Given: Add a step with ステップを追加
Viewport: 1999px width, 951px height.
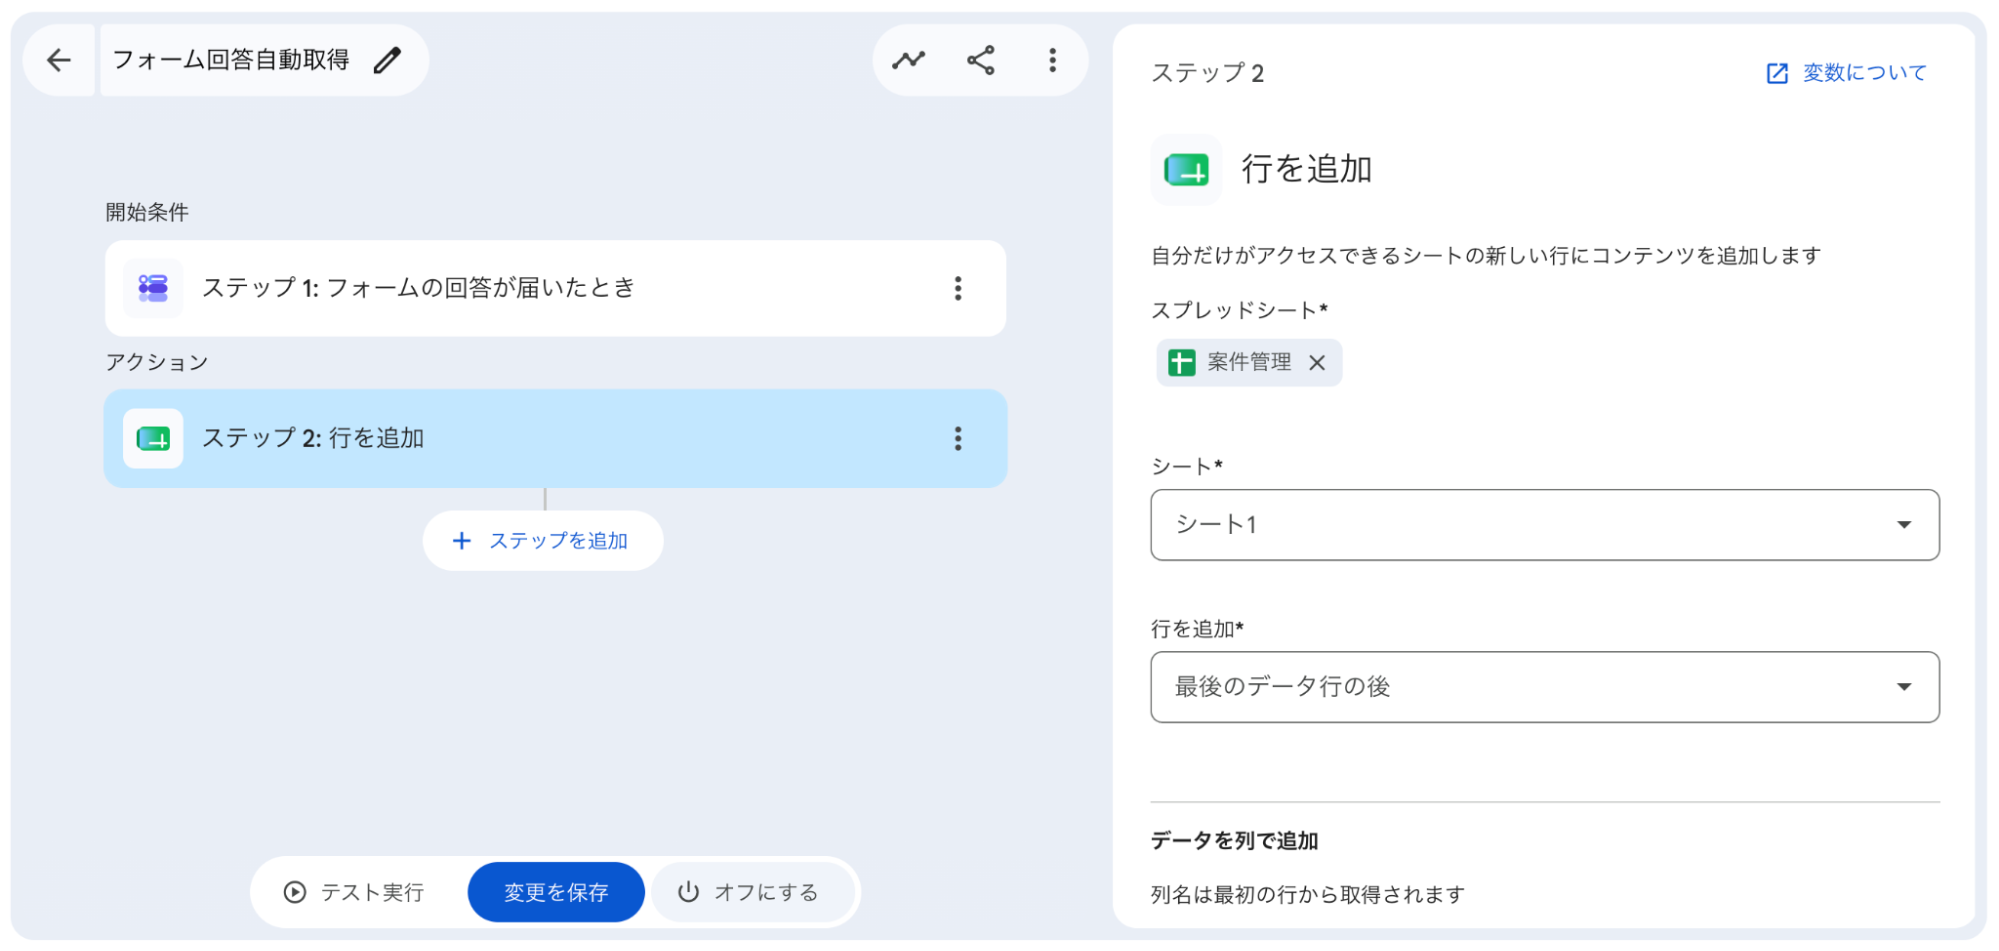Looking at the screenshot, I should (543, 541).
